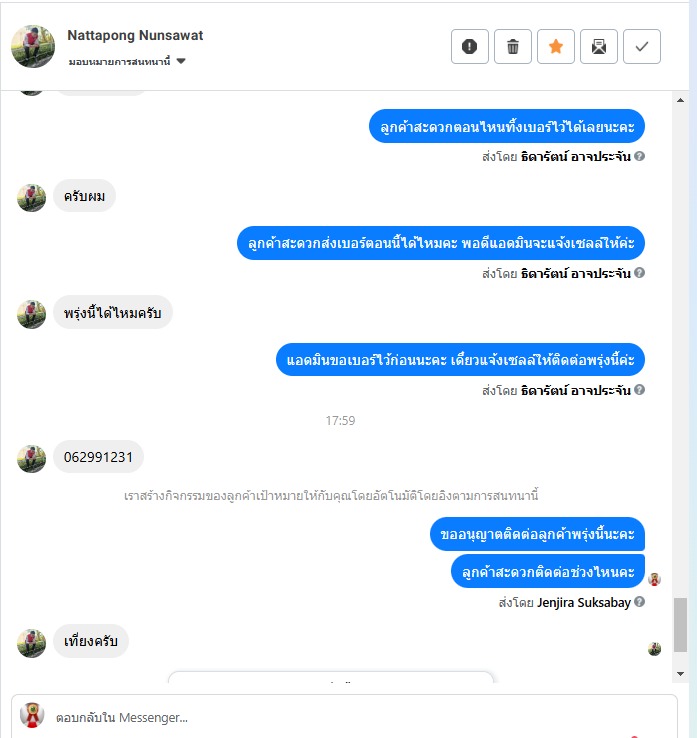697x738 pixels.
Task: Click Nattapong Nunsawat name in header
Action: click(135, 35)
